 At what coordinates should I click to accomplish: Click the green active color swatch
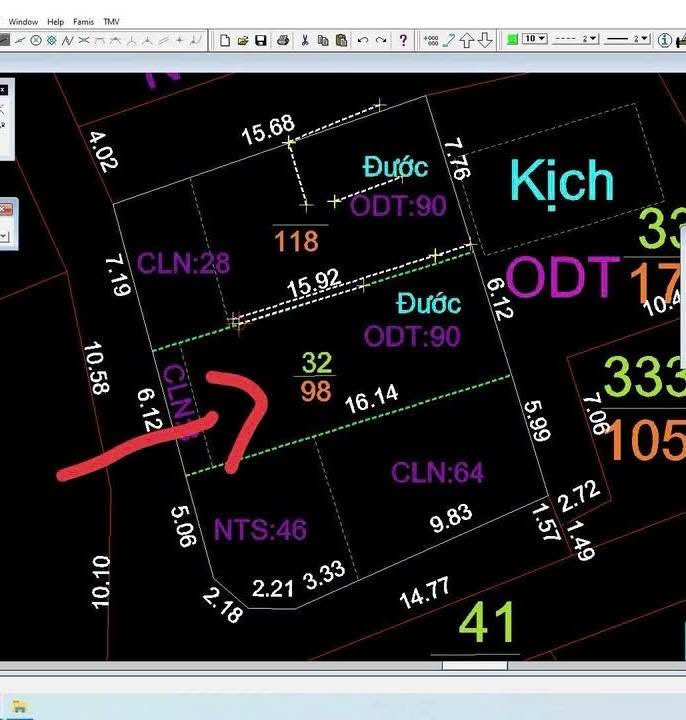click(x=512, y=40)
